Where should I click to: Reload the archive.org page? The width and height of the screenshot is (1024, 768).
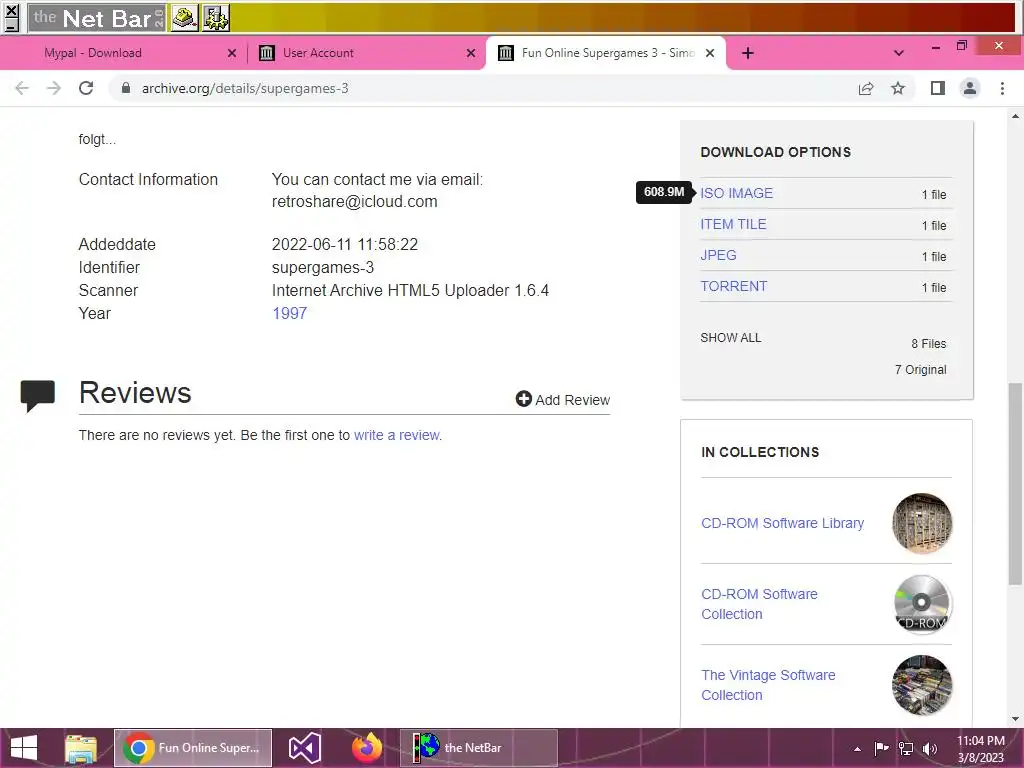pyautogui.click(x=86, y=88)
